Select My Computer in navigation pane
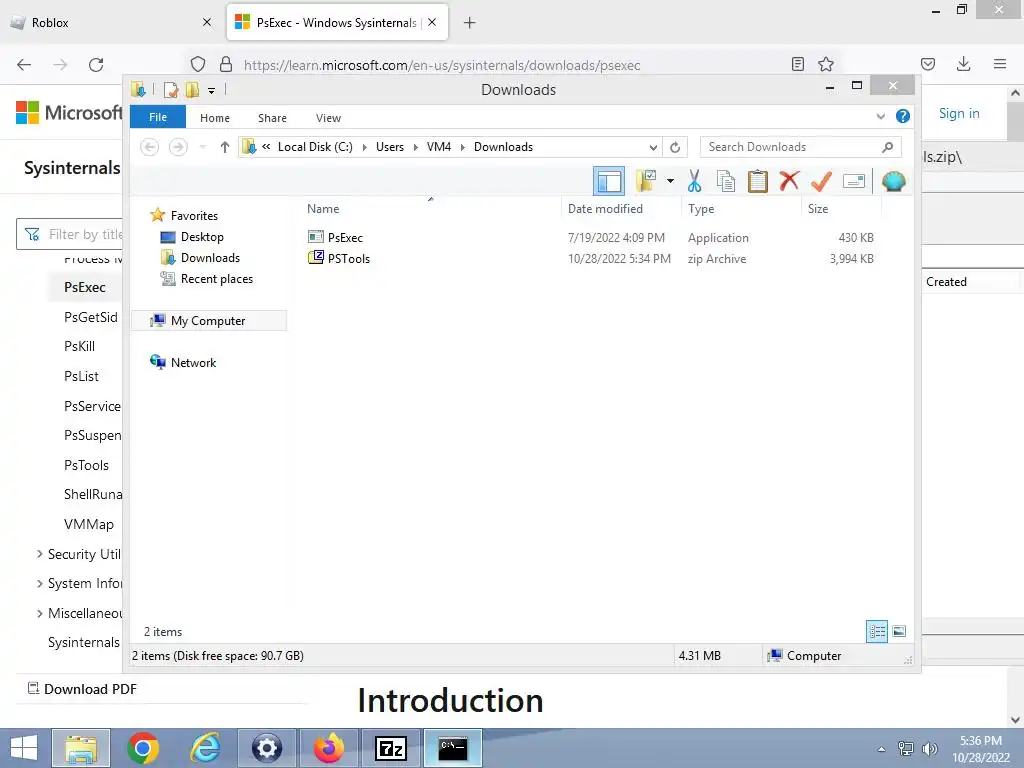The height and width of the screenshot is (768, 1024). pos(208,321)
